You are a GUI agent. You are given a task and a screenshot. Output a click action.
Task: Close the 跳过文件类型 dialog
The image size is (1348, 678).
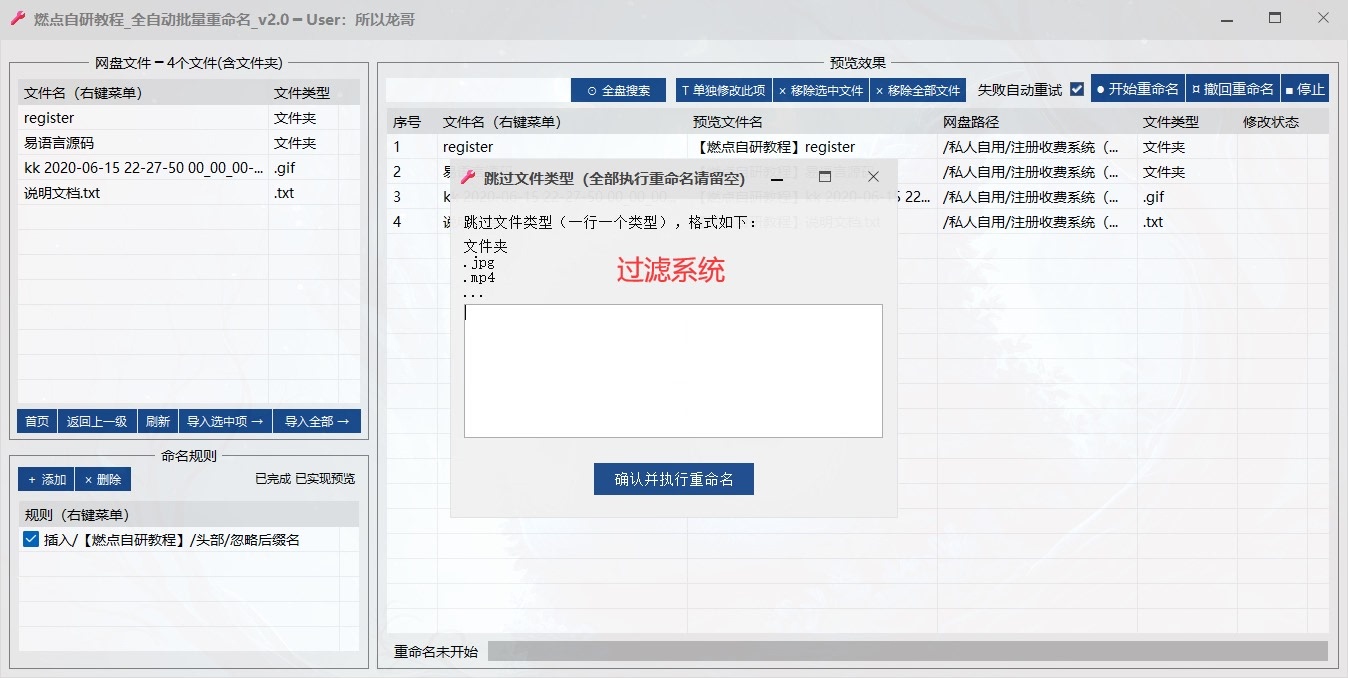(x=873, y=177)
